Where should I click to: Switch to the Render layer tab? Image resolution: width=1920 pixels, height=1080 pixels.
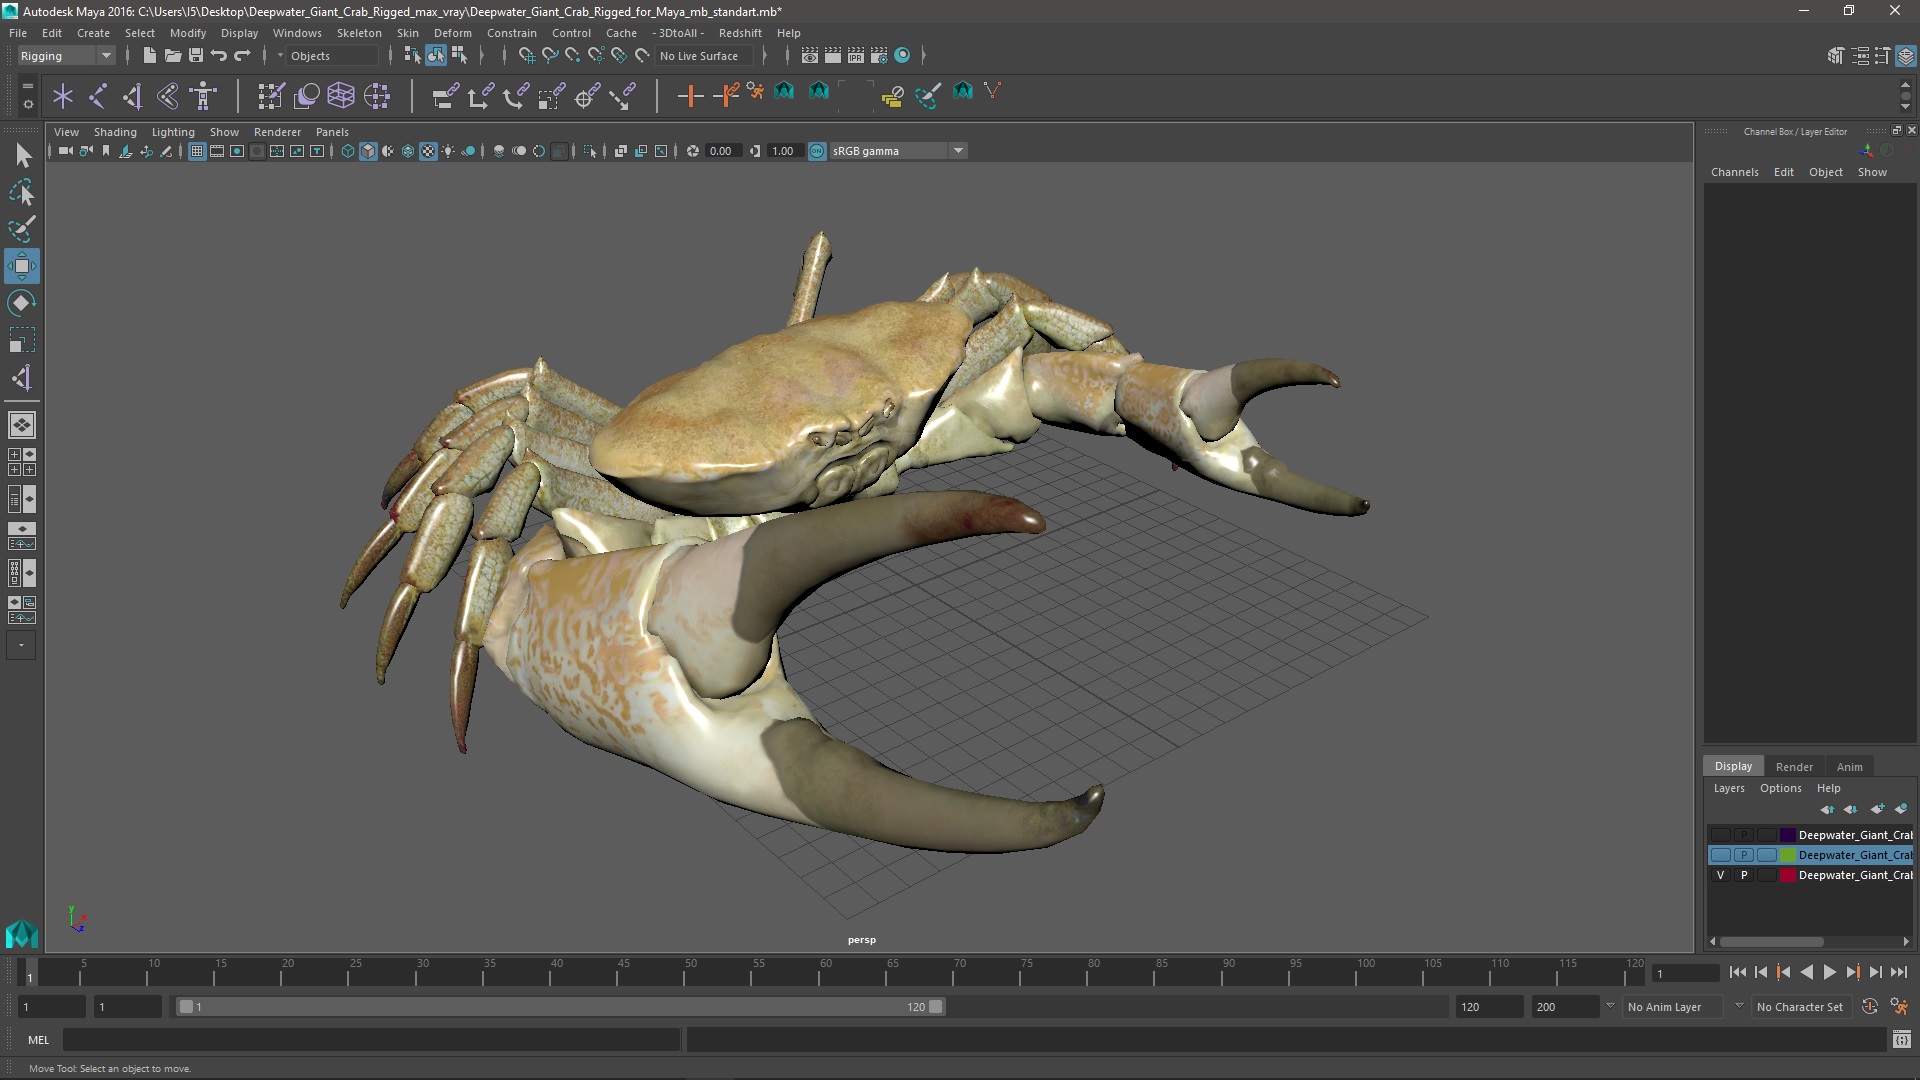[x=1794, y=767]
